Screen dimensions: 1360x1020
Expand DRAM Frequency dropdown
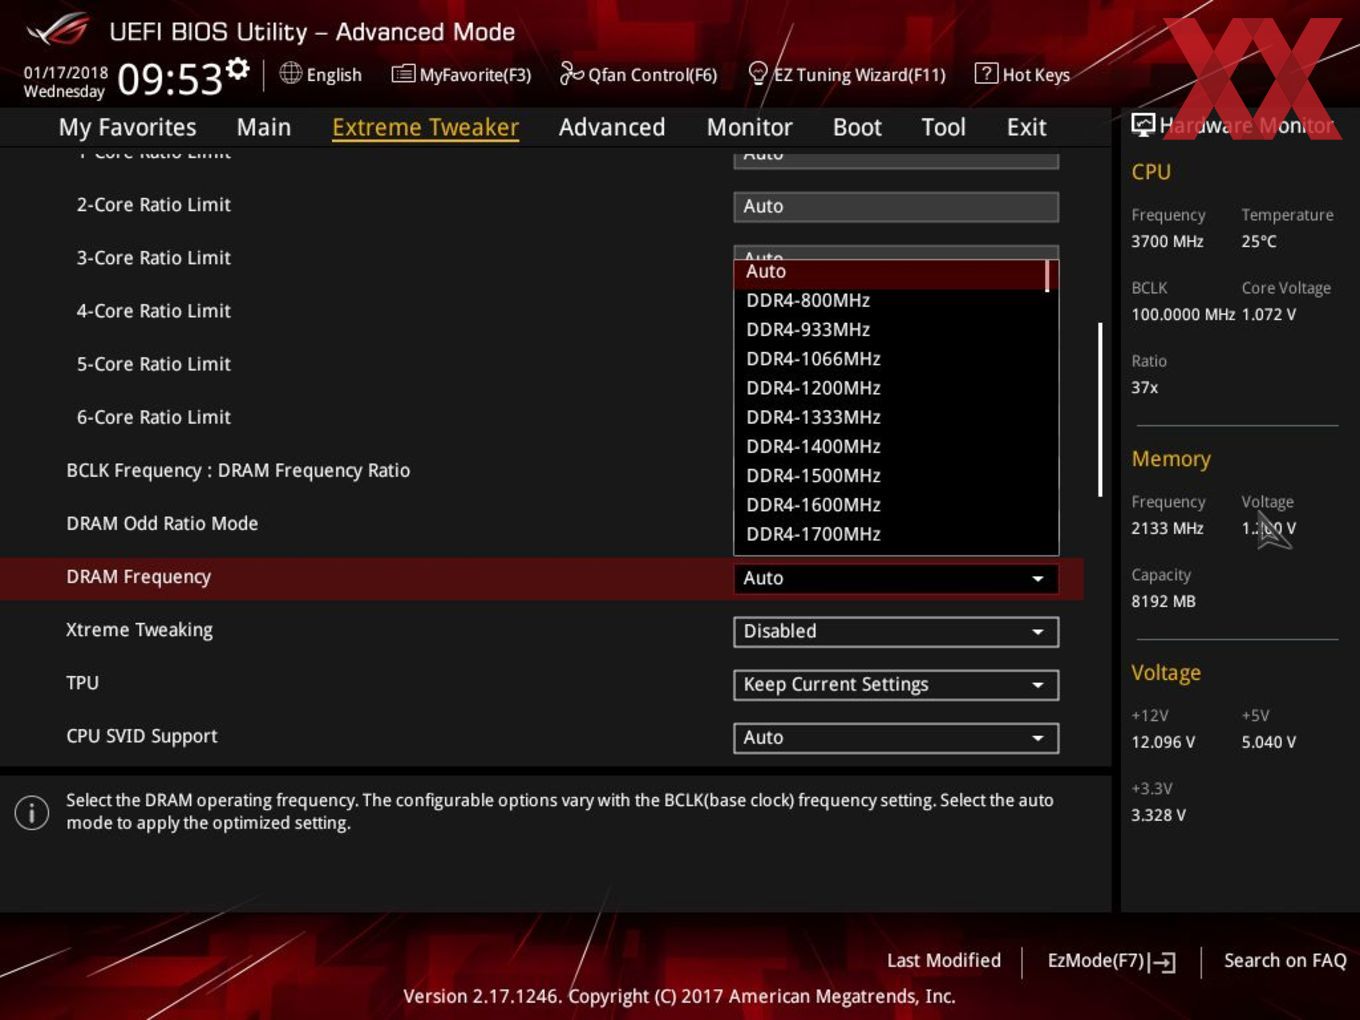point(896,579)
